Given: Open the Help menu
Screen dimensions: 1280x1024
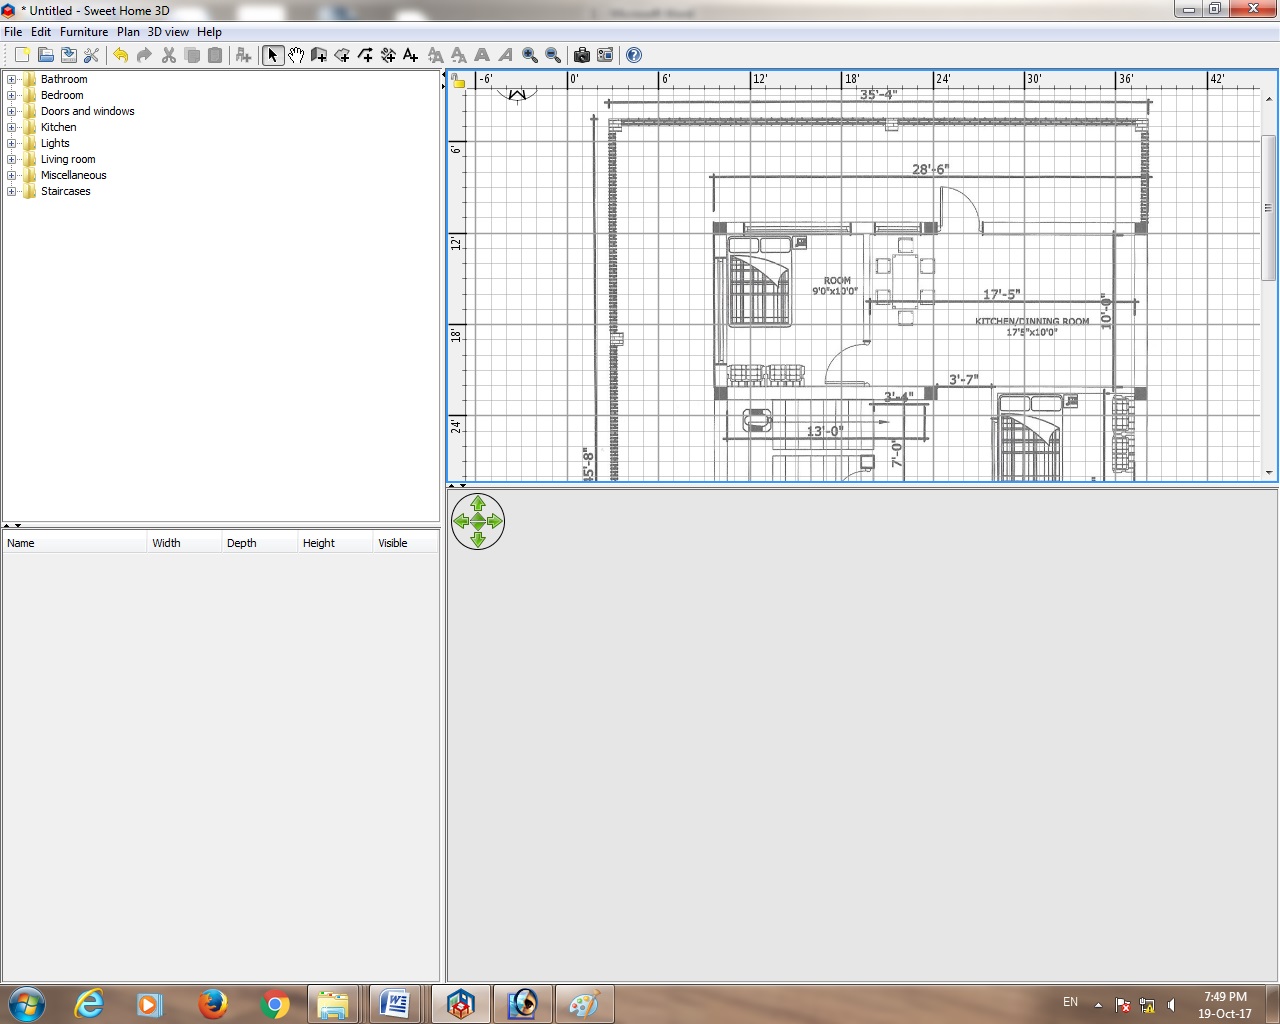Looking at the screenshot, I should pos(209,32).
